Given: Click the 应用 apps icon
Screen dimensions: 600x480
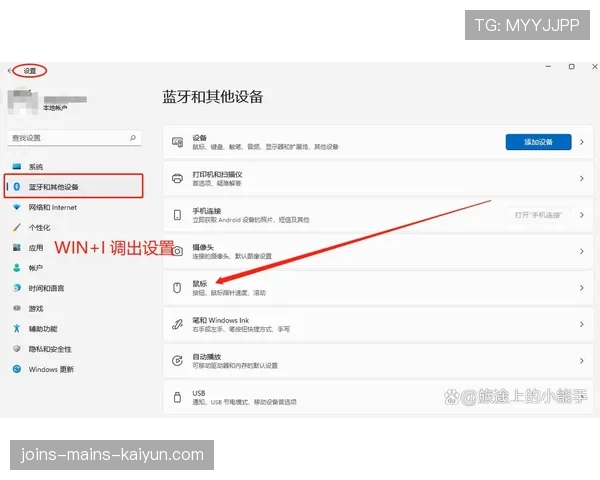Looking at the screenshot, I should [x=17, y=248].
